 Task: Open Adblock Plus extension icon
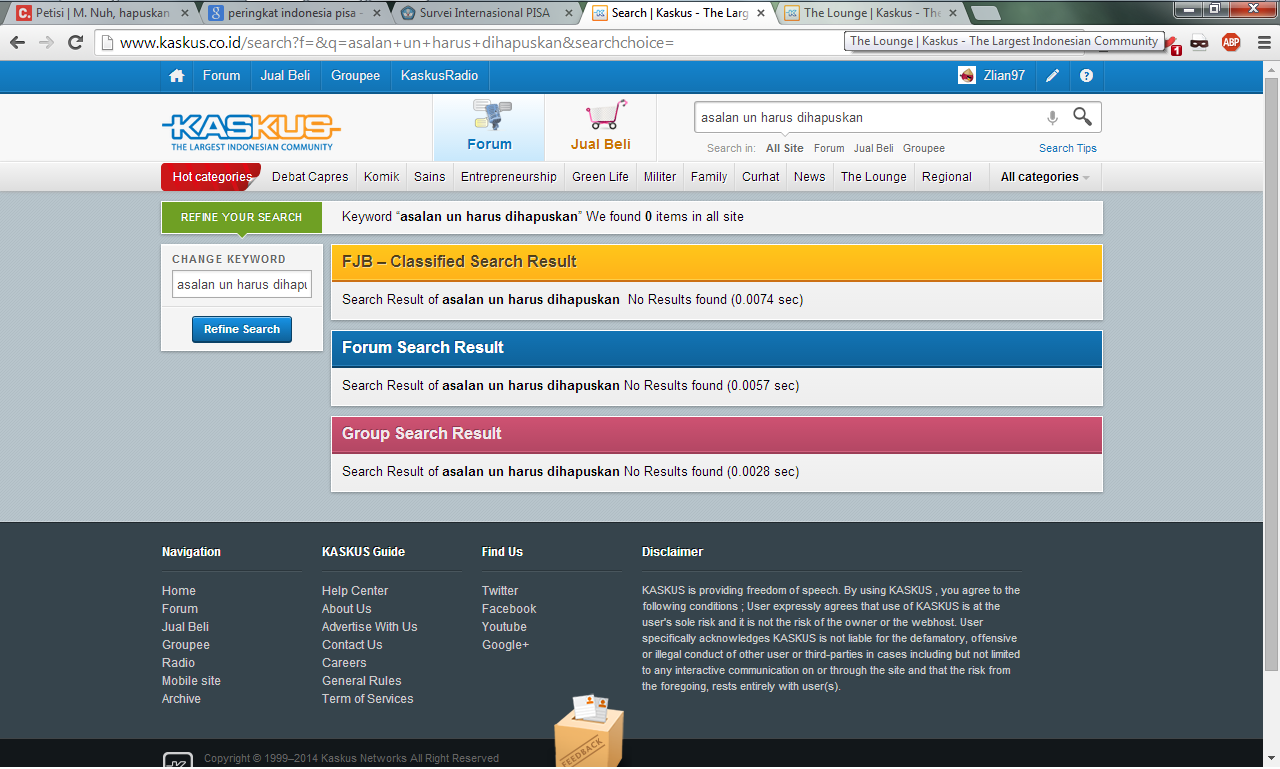click(x=1231, y=42)
